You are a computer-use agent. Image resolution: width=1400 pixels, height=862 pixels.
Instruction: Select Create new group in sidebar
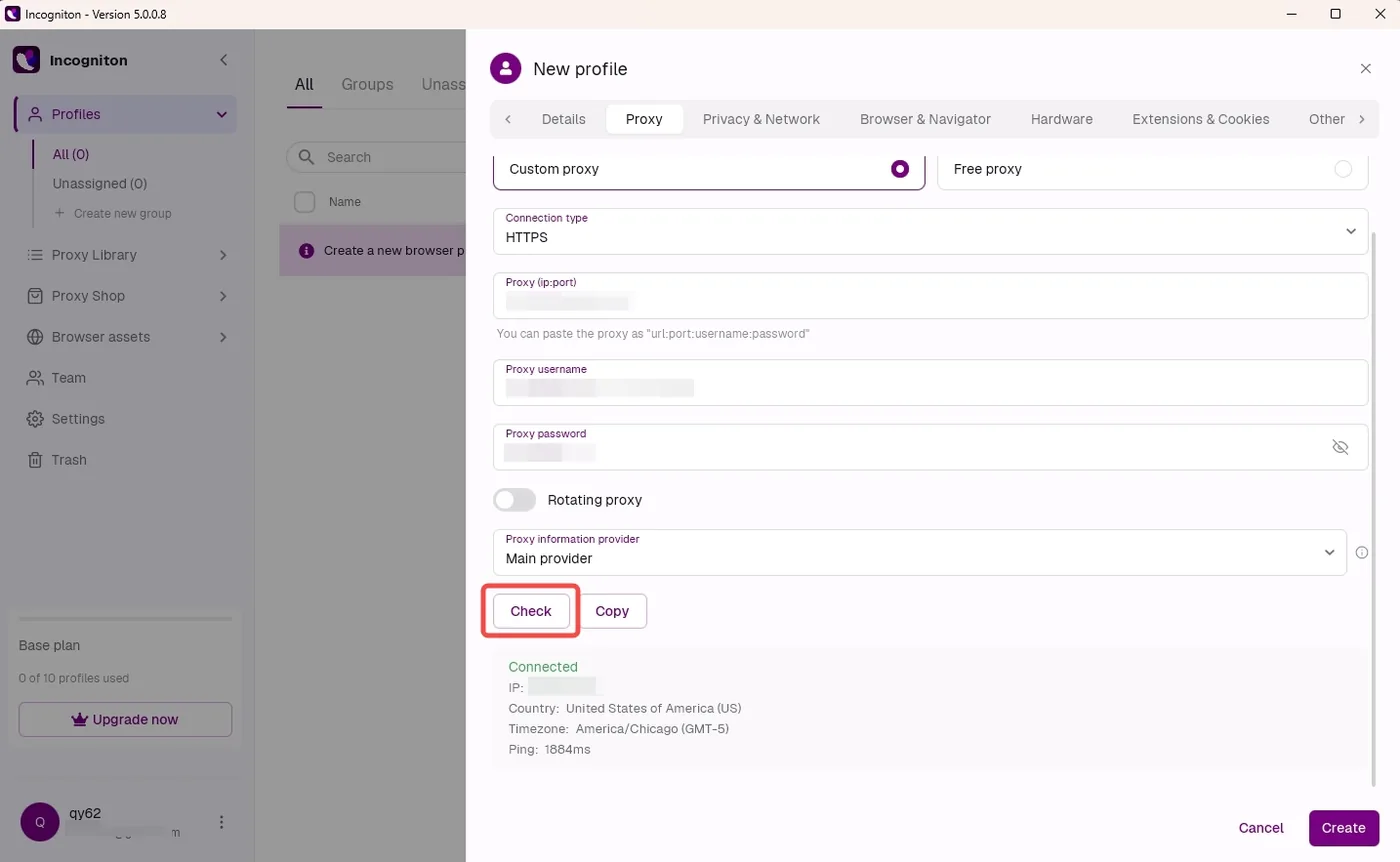pyautogui.click(x=112, y=213)
